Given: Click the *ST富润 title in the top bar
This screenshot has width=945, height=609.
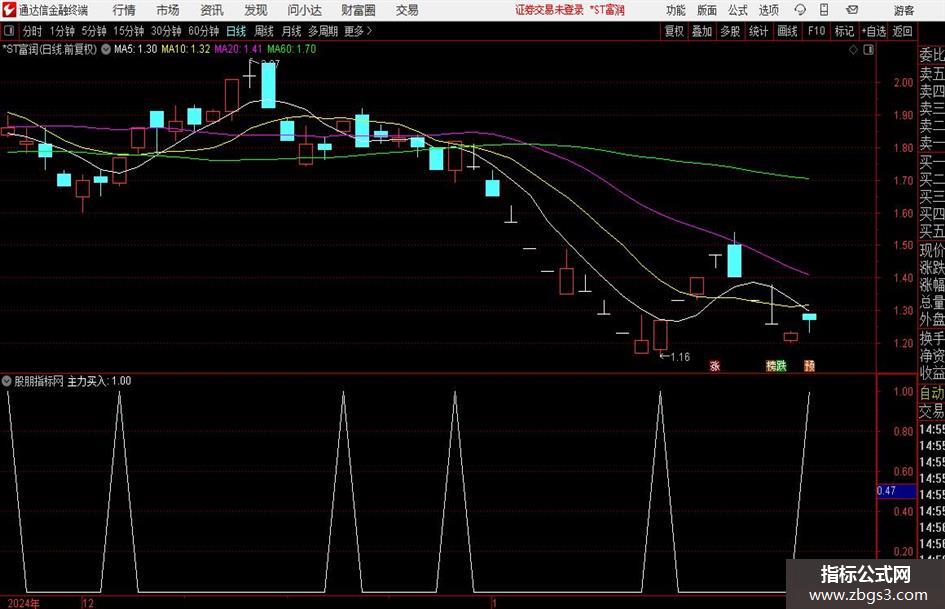Looking at the screenshot, I should click(x=607, y=10).
